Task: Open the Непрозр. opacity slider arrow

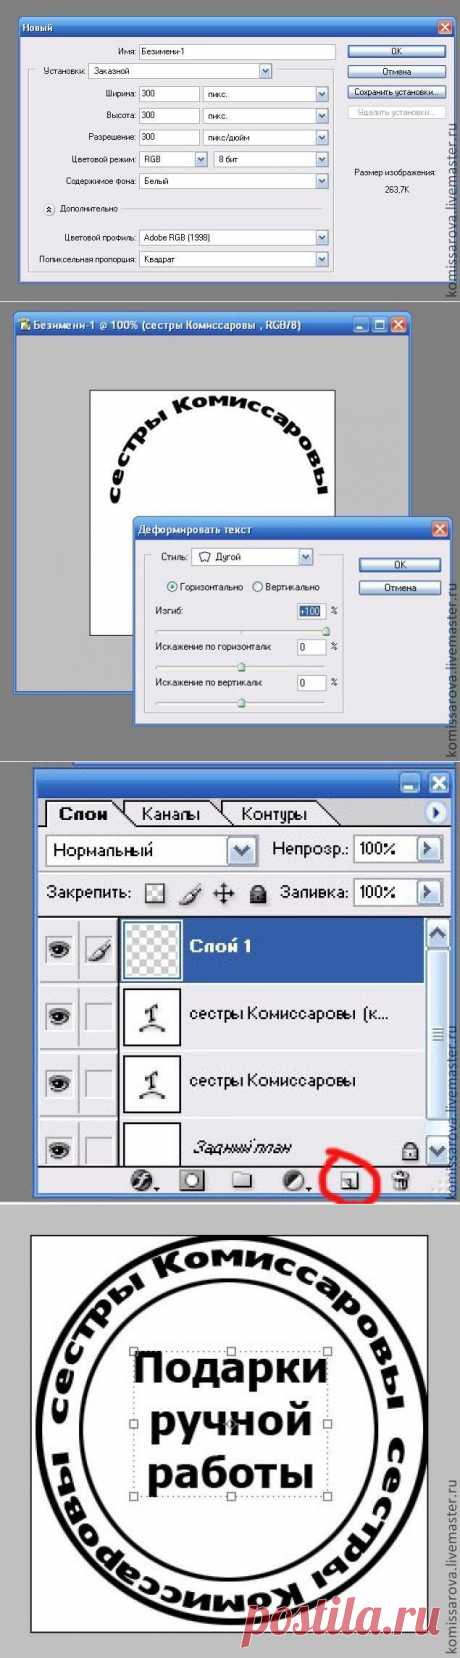Action: (x=428, y=849)
